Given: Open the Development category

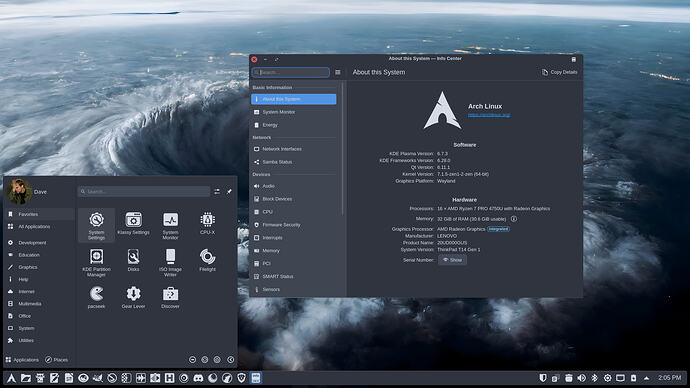Looking at the screenshot, I should click(x=40, y=242).
